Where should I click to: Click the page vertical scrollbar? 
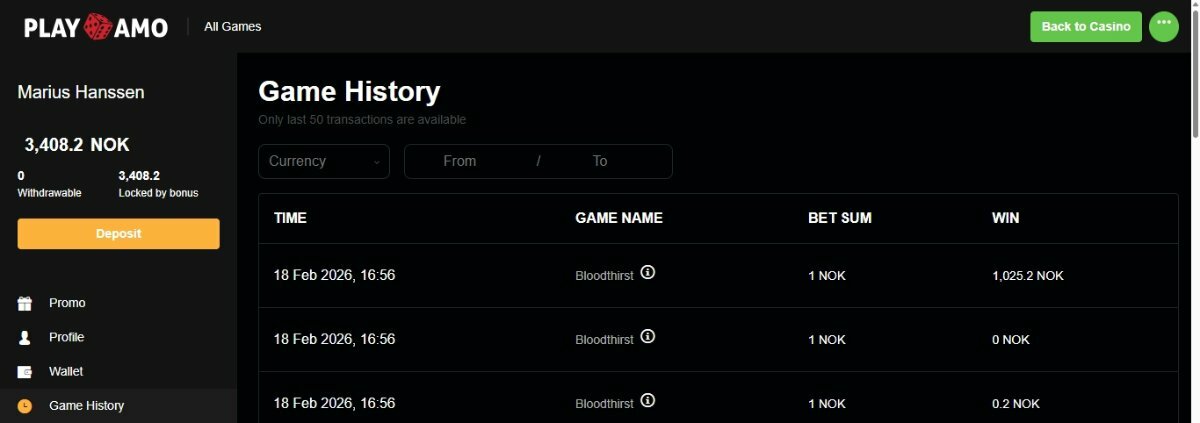1193,80
